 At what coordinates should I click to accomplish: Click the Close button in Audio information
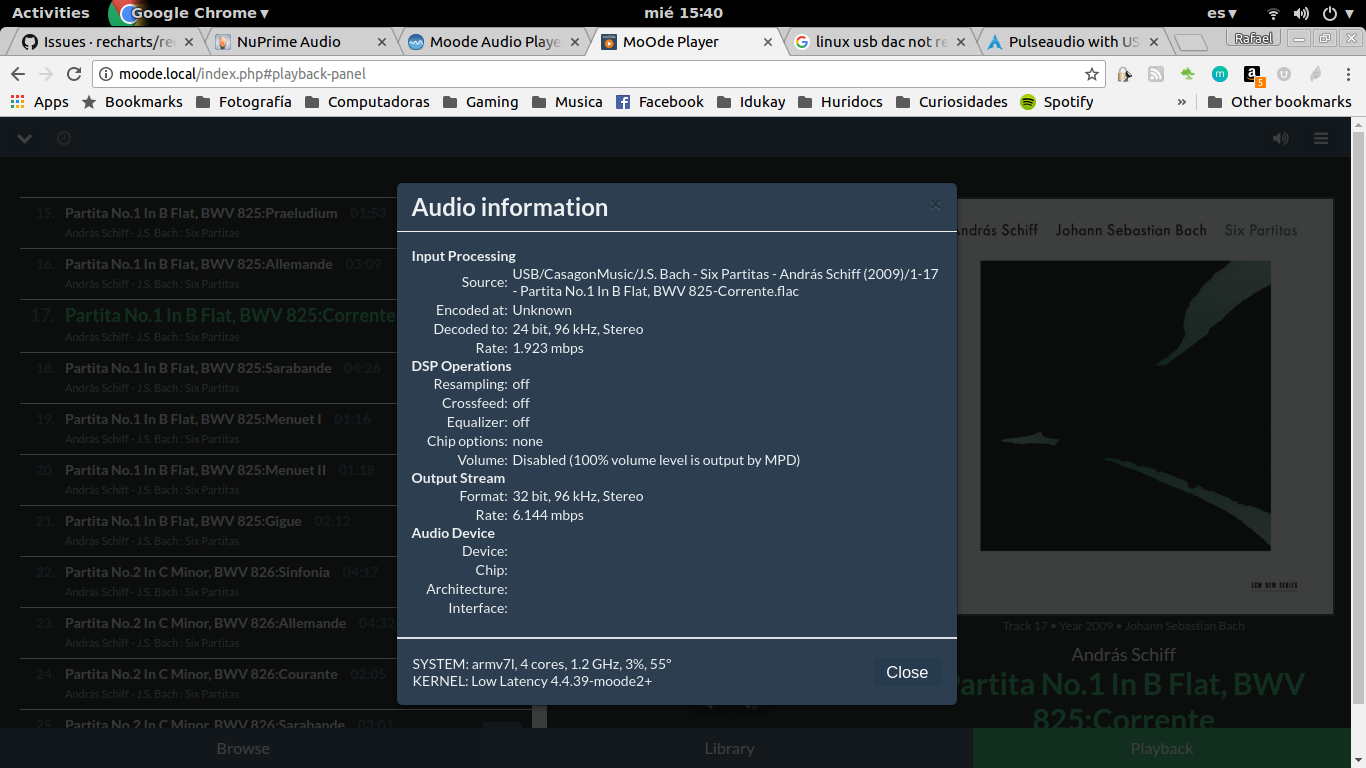(x=907, y=672)
